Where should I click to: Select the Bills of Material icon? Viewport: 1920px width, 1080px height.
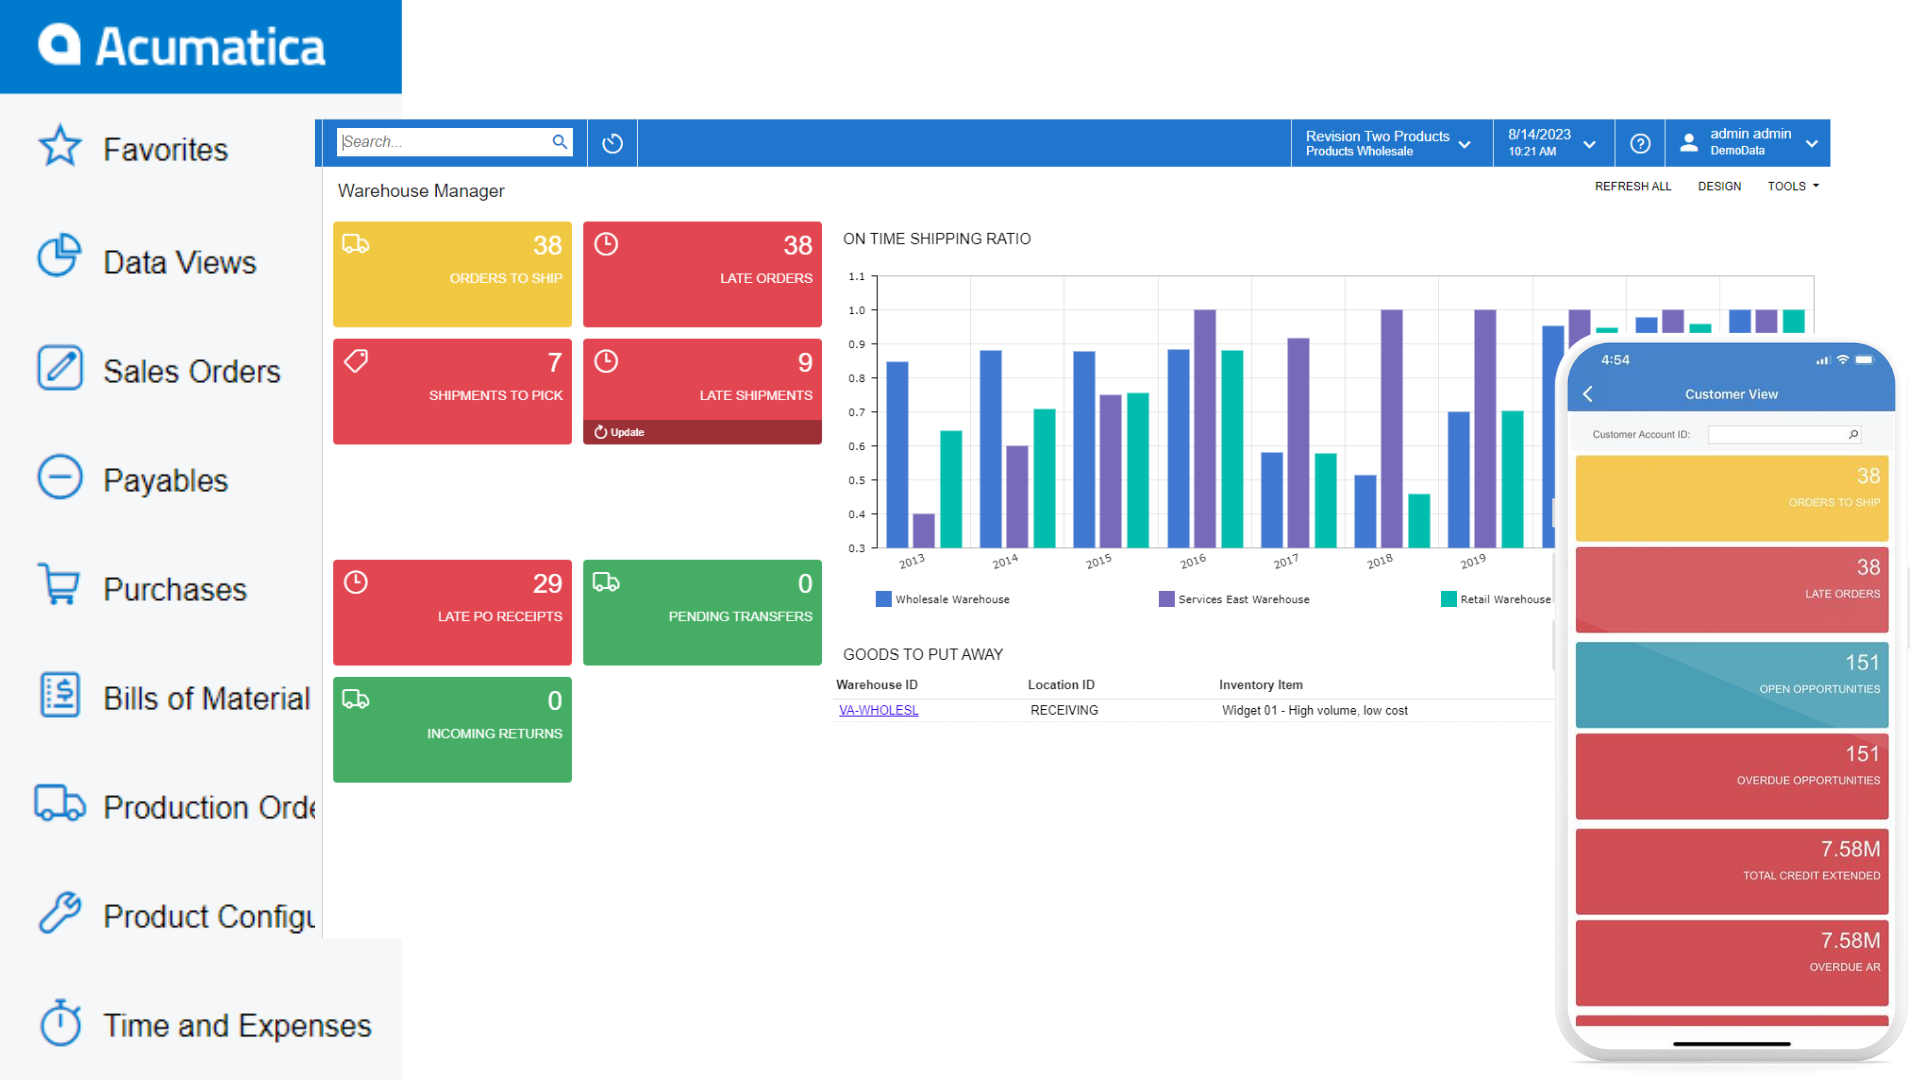coord(59,698)
